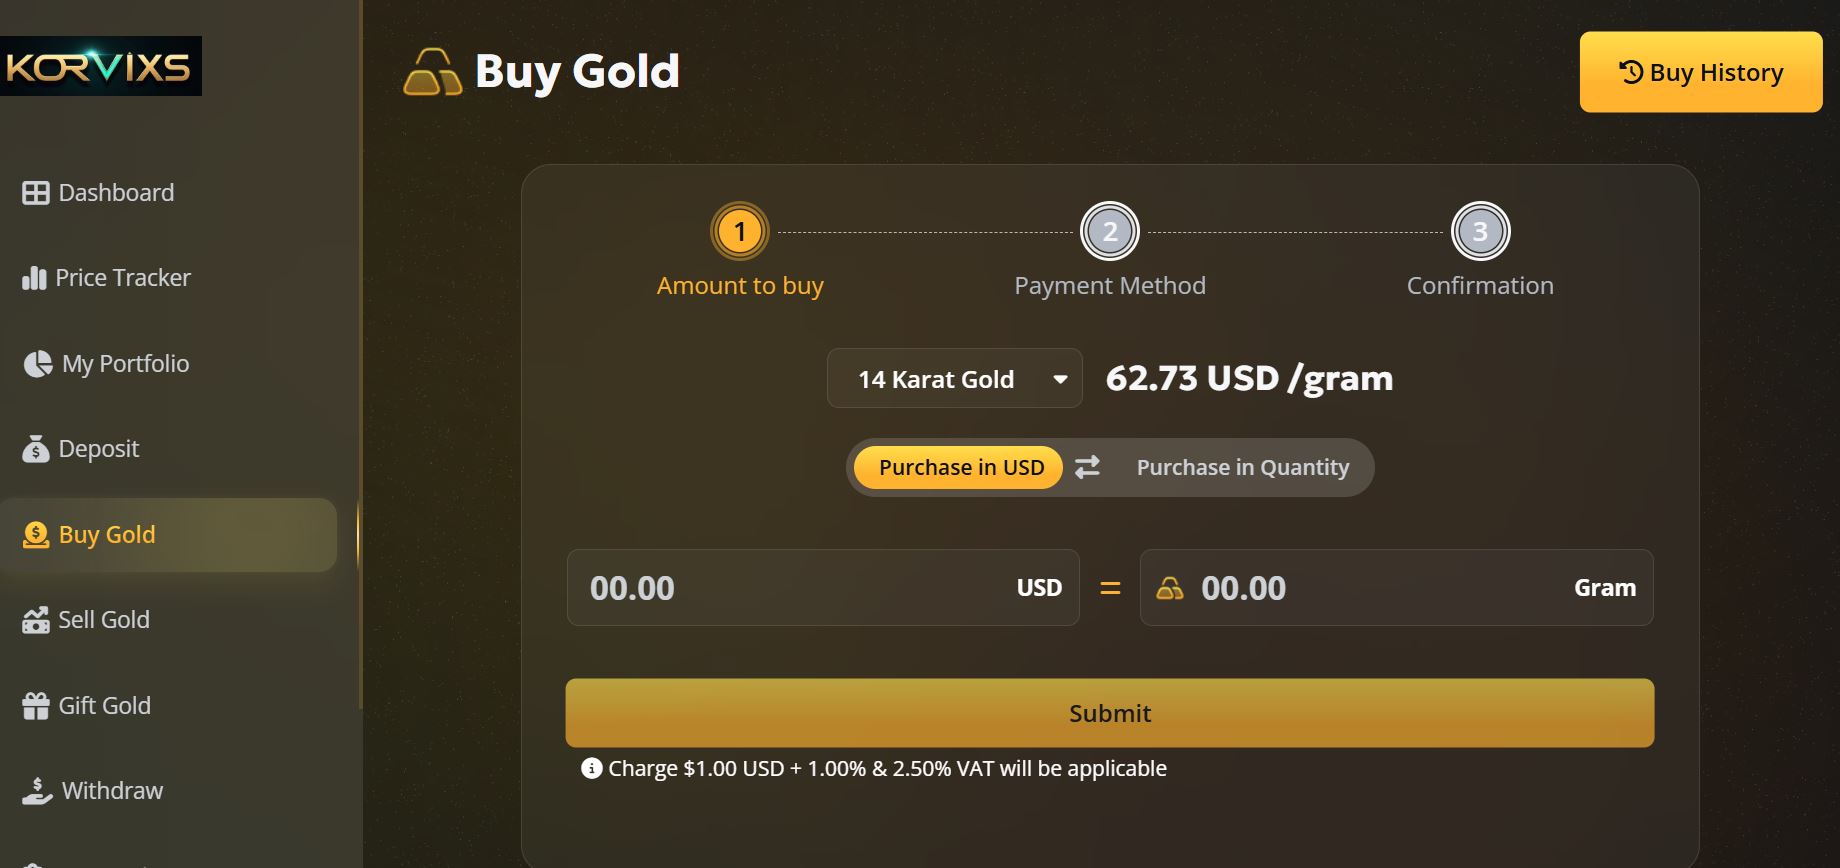Go to step 3 Confirmation
The width and height of the screenshot is (1840, 868).
[1480, 251]
